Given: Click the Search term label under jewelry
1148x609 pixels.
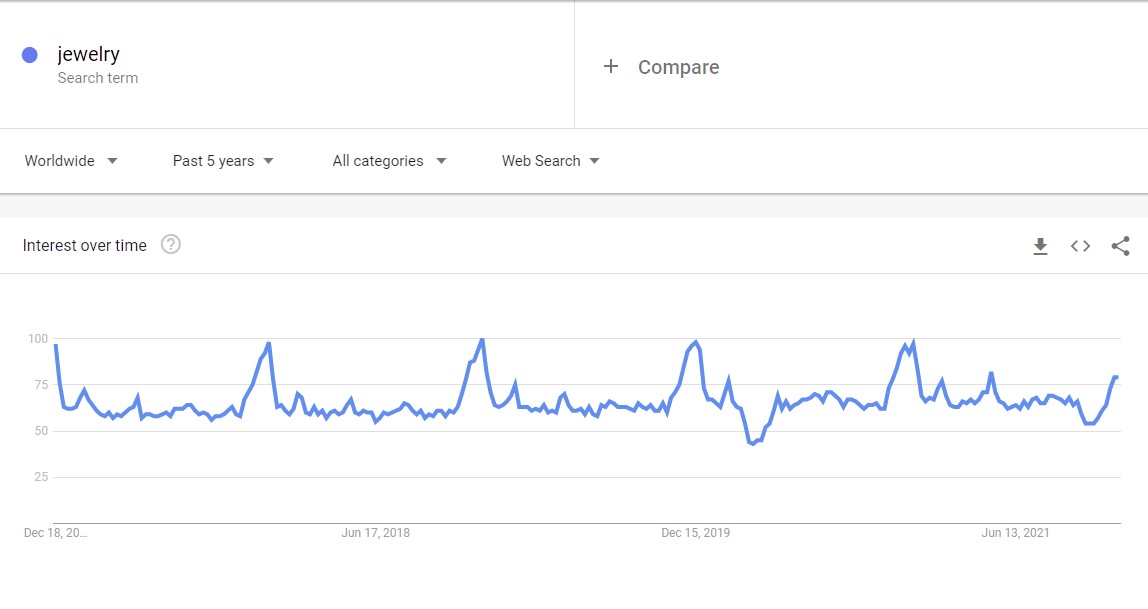Looking at the screenshot, I should 98,78.
